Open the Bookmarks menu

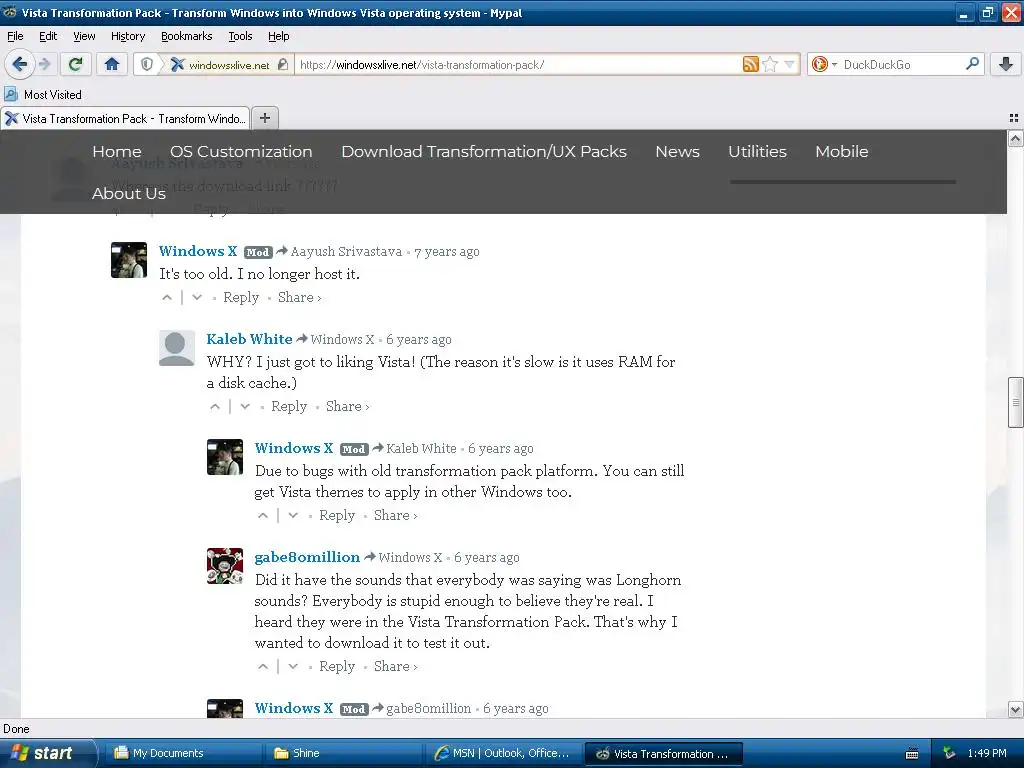click(x=187, y=37)
